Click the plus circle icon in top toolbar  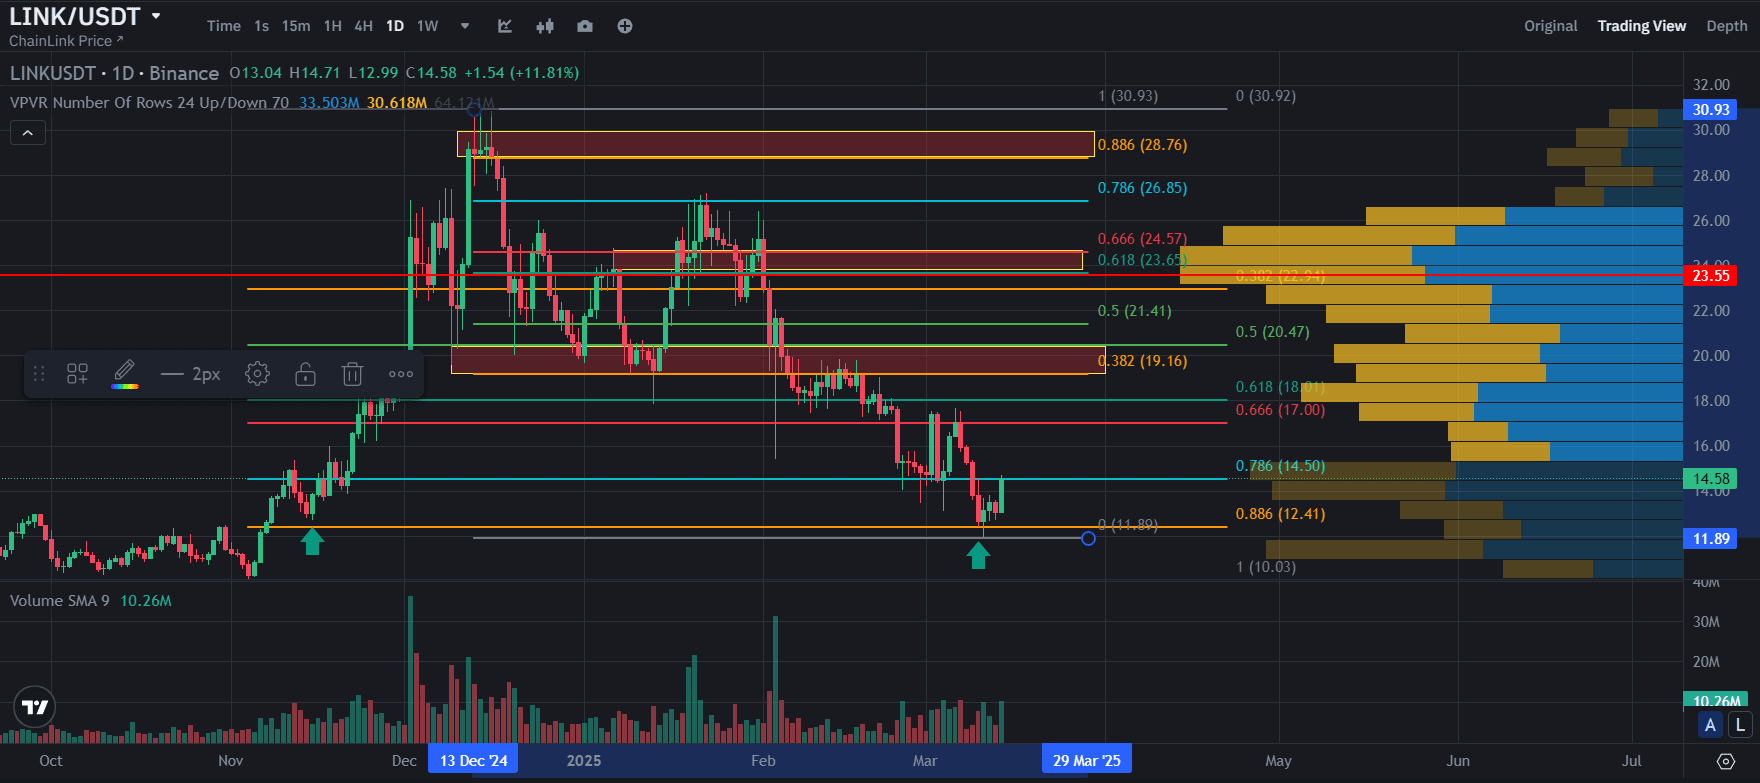click(x=625, y=26)
